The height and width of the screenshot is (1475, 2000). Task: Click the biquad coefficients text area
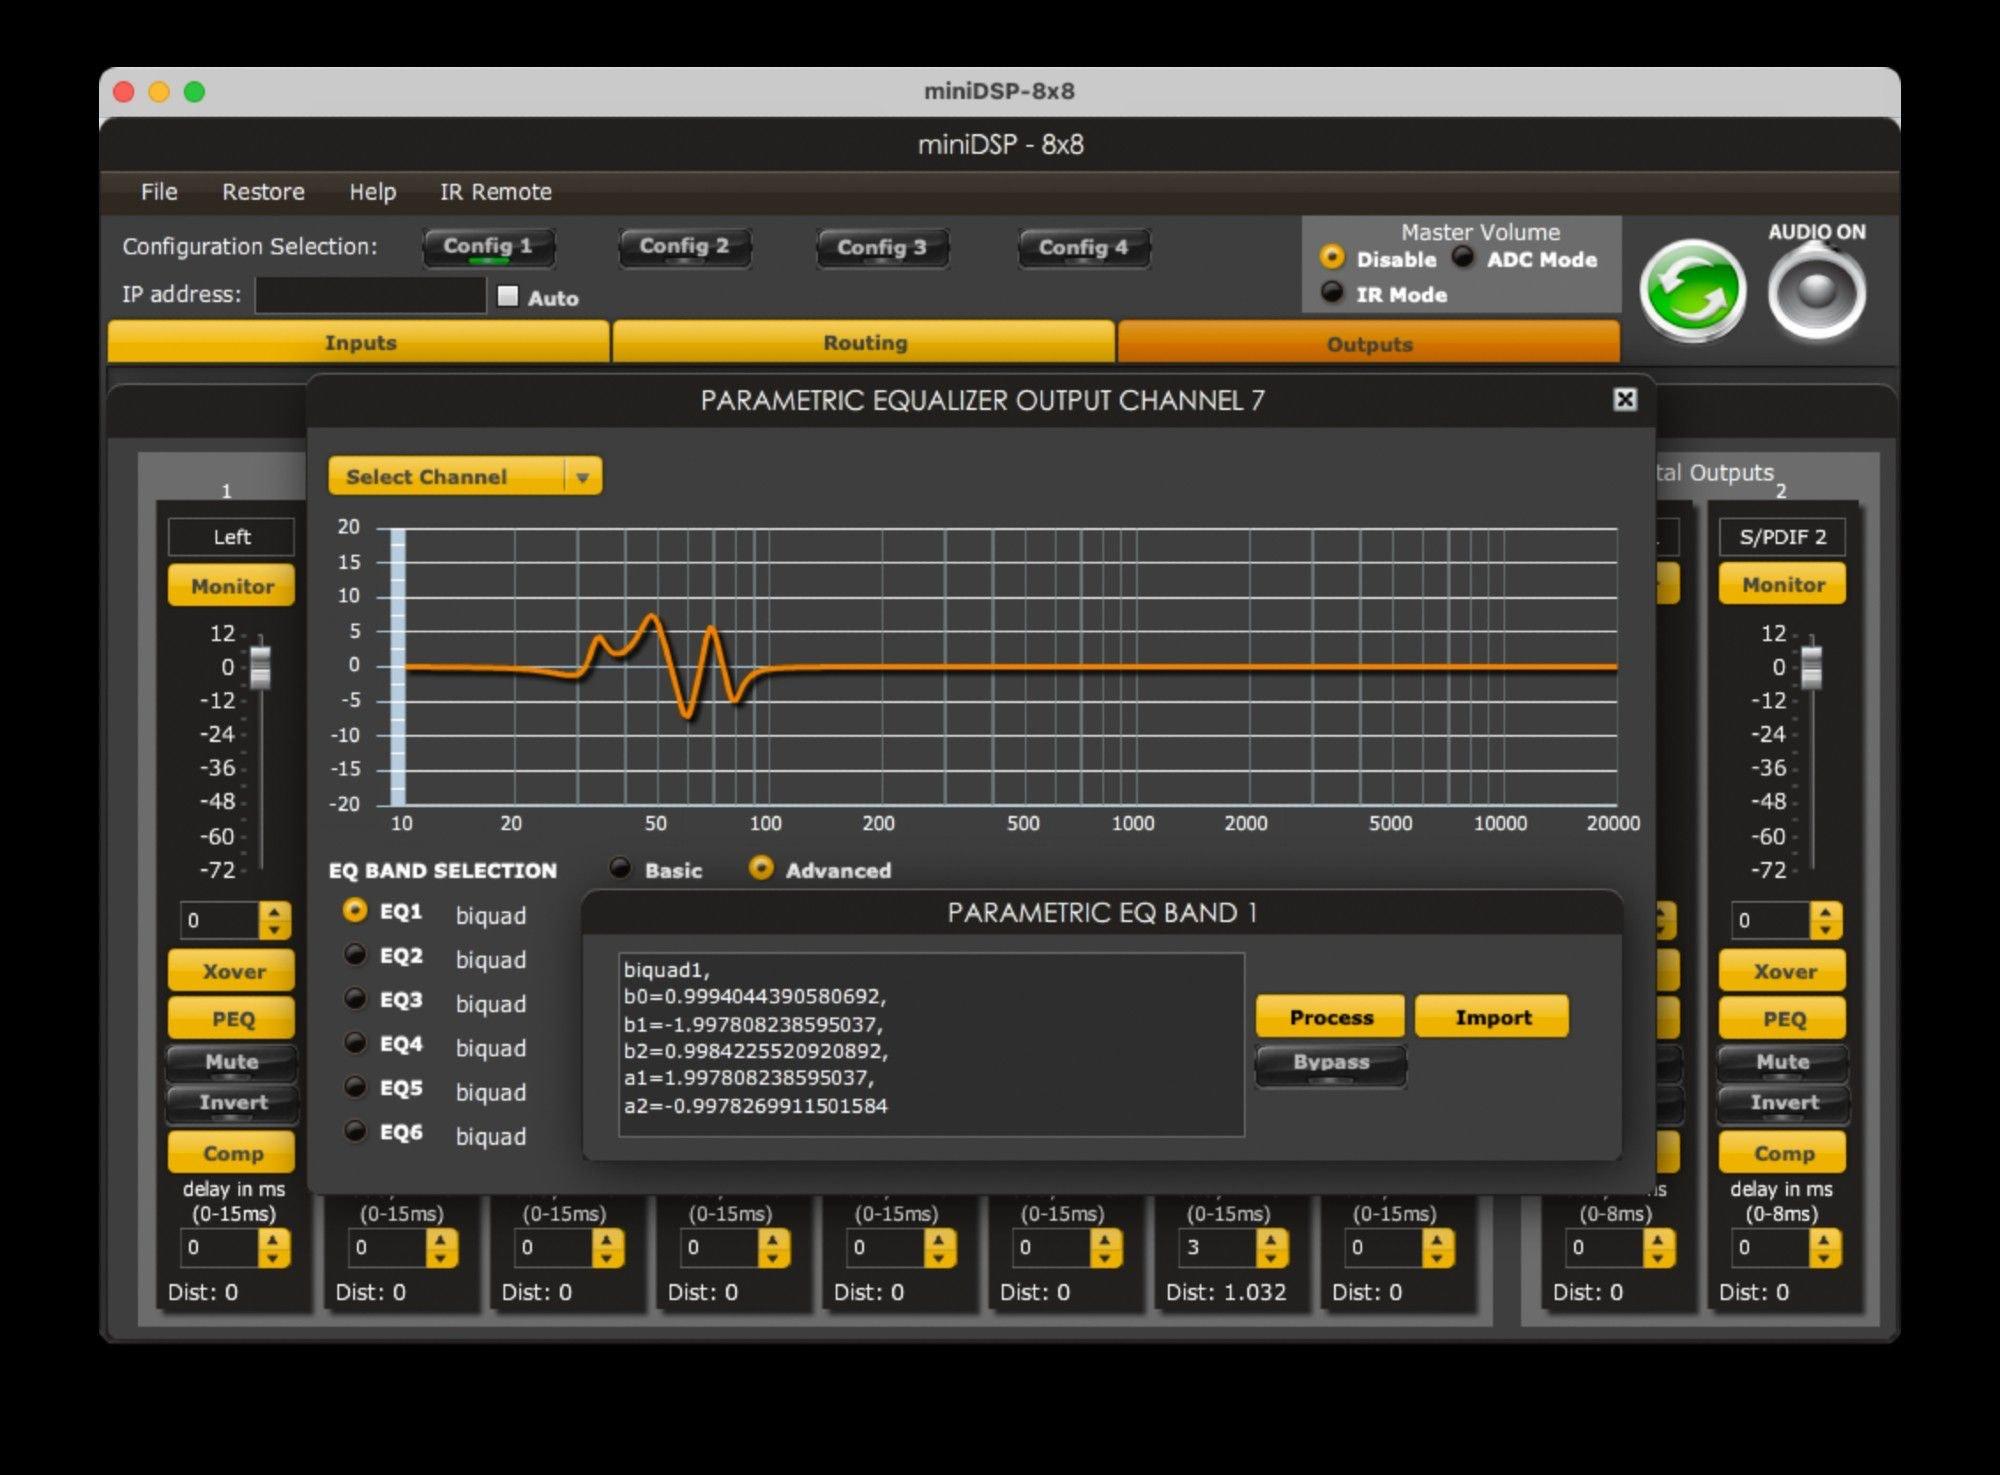click(931, 1044)
